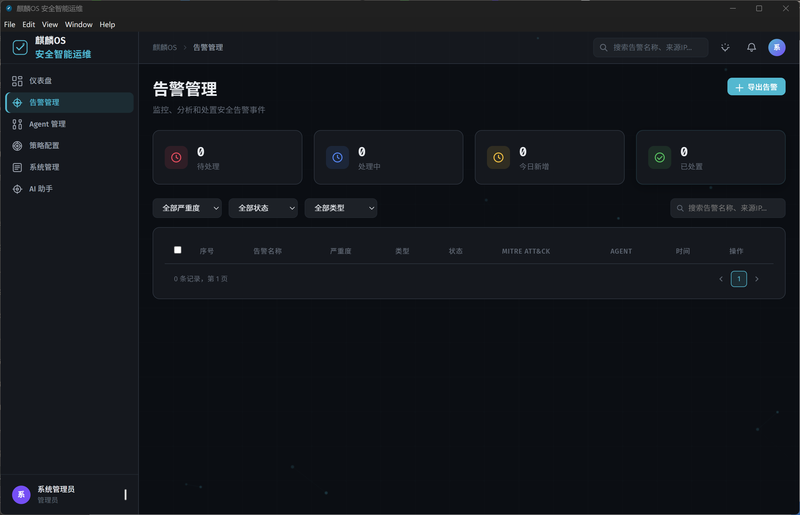Click the 告警名称 column header
The width and height of the screenshot is (800, 515).
pos(267,251)
